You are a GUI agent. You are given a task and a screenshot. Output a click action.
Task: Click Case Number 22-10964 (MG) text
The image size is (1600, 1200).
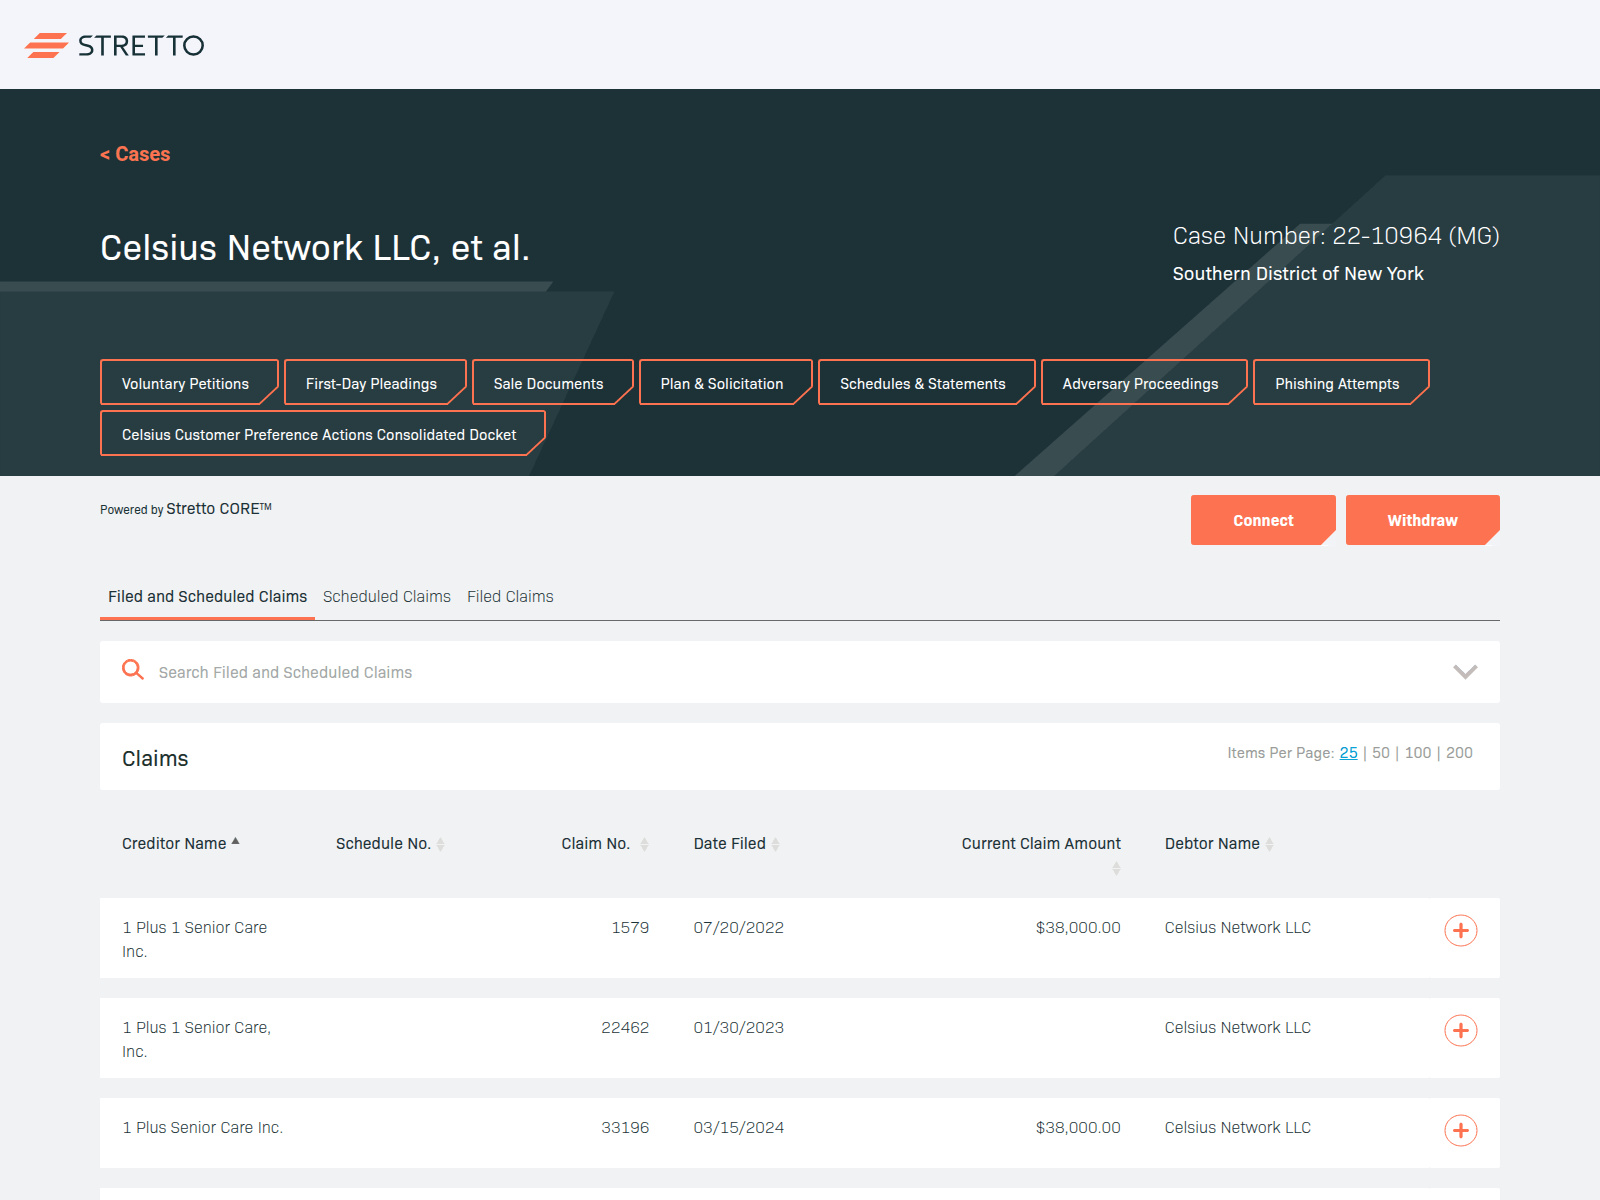[1336, 236]
